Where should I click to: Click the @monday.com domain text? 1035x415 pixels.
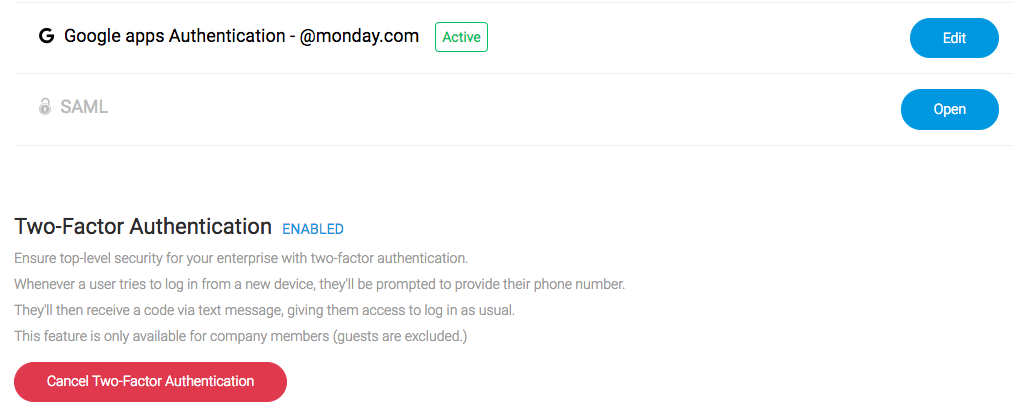point(359,36)
